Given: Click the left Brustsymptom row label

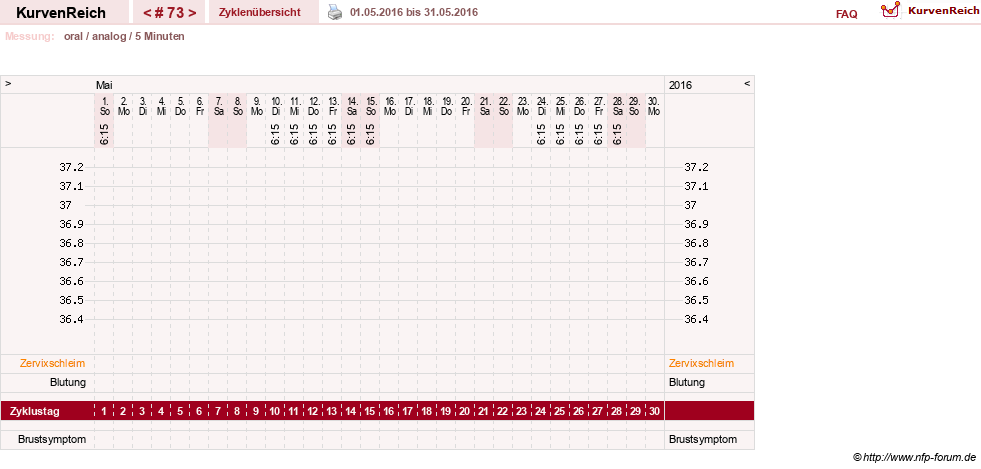Looking at the screenshot, I should [52, 440].
